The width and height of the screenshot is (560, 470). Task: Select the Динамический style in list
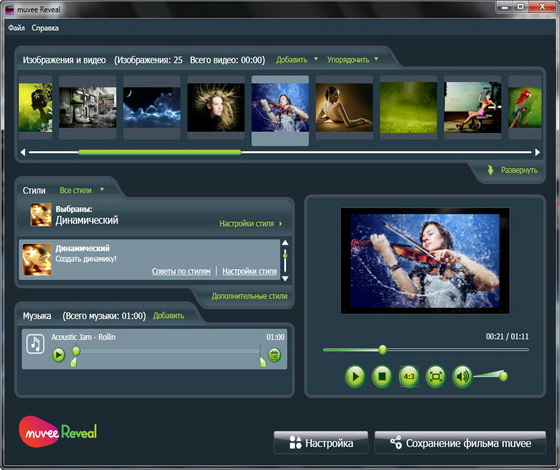click(x=149, y=260)
